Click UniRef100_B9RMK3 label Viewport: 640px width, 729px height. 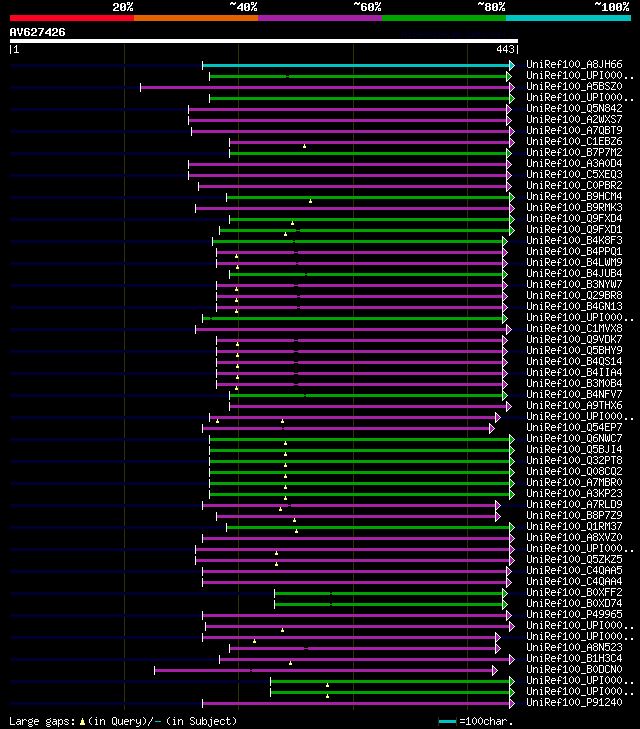574,207
